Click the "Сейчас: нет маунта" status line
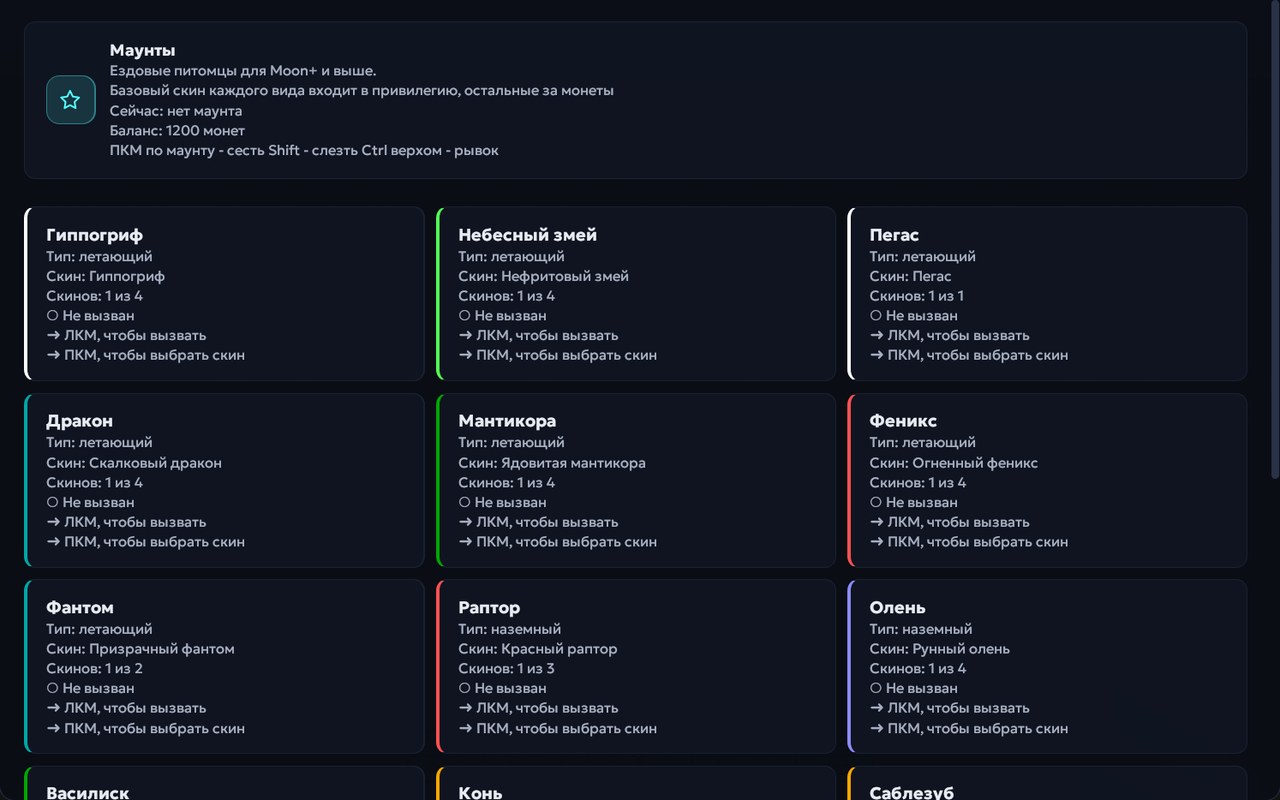1280x800 pixels. (176, 111)
